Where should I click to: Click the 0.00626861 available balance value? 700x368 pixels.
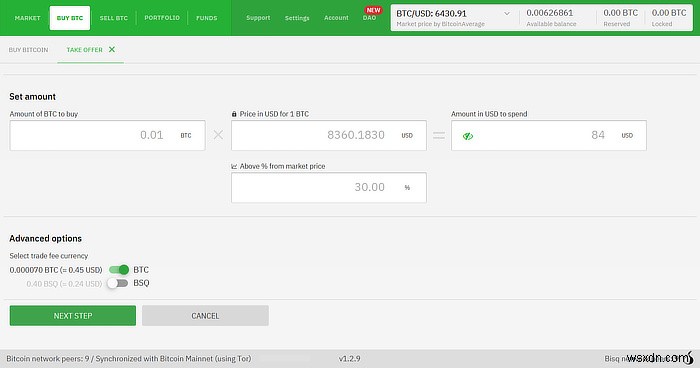pyautogui.click(x=549, y=13)
